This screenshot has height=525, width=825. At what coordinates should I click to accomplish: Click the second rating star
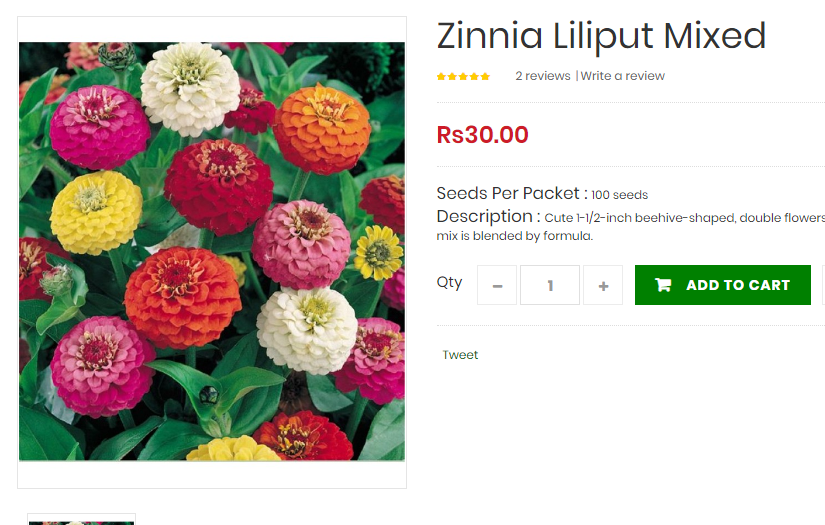click(452, 77)
